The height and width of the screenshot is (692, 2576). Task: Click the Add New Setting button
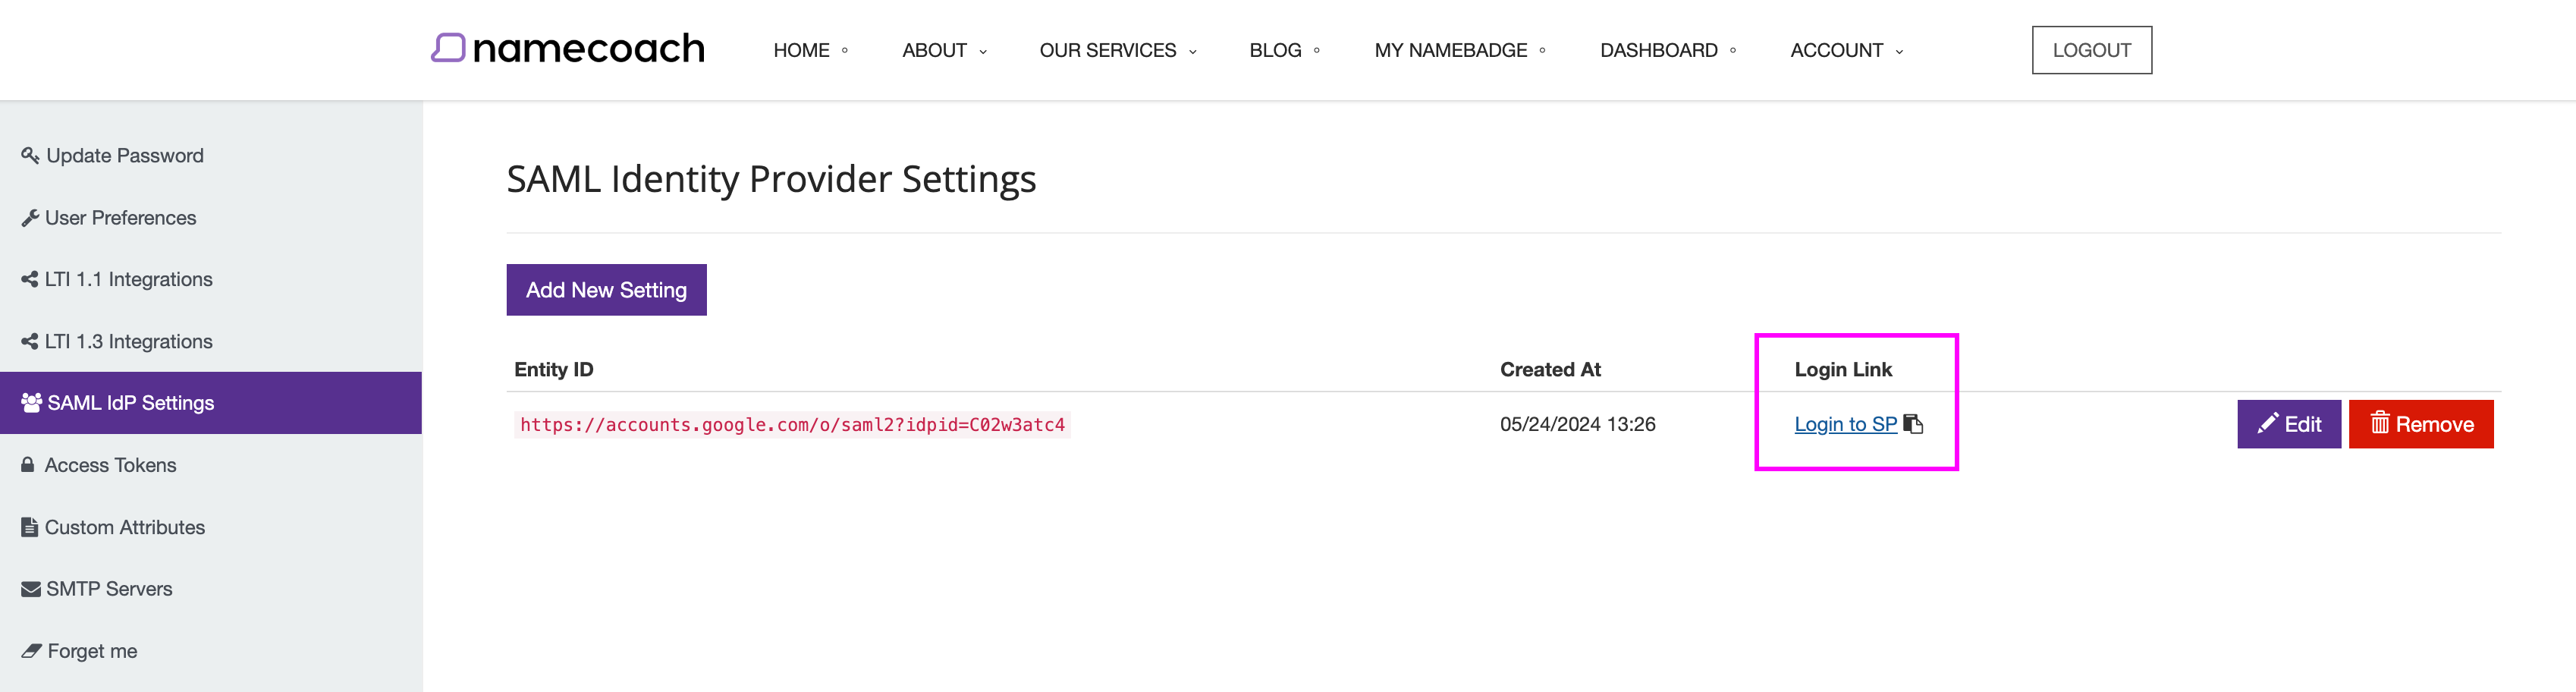tap(606, 289)
